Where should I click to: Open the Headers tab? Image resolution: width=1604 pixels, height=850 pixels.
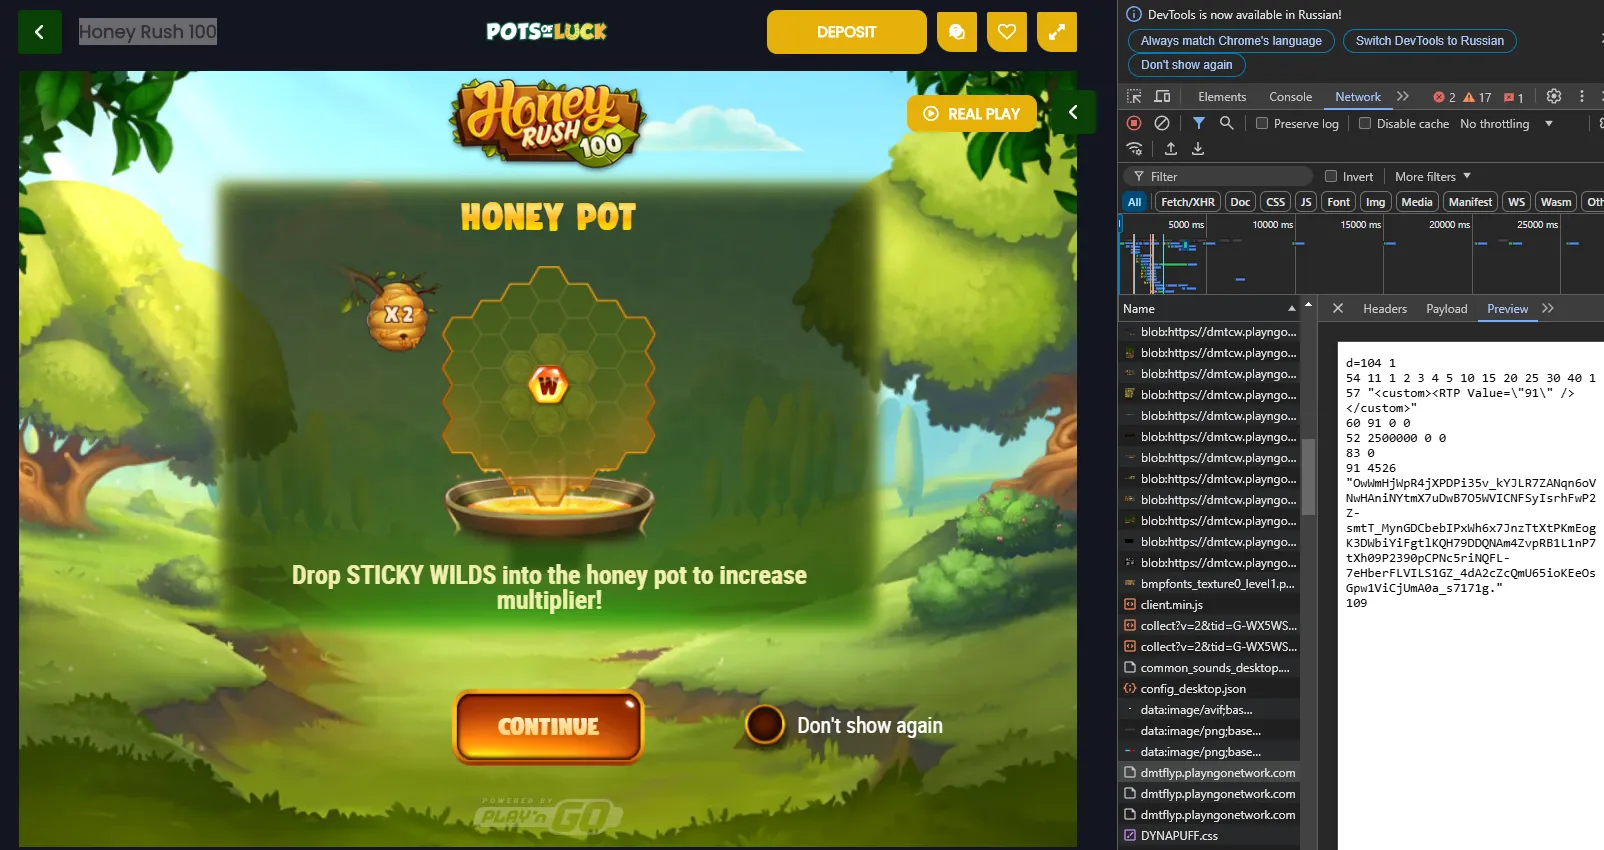[1384, 309]
